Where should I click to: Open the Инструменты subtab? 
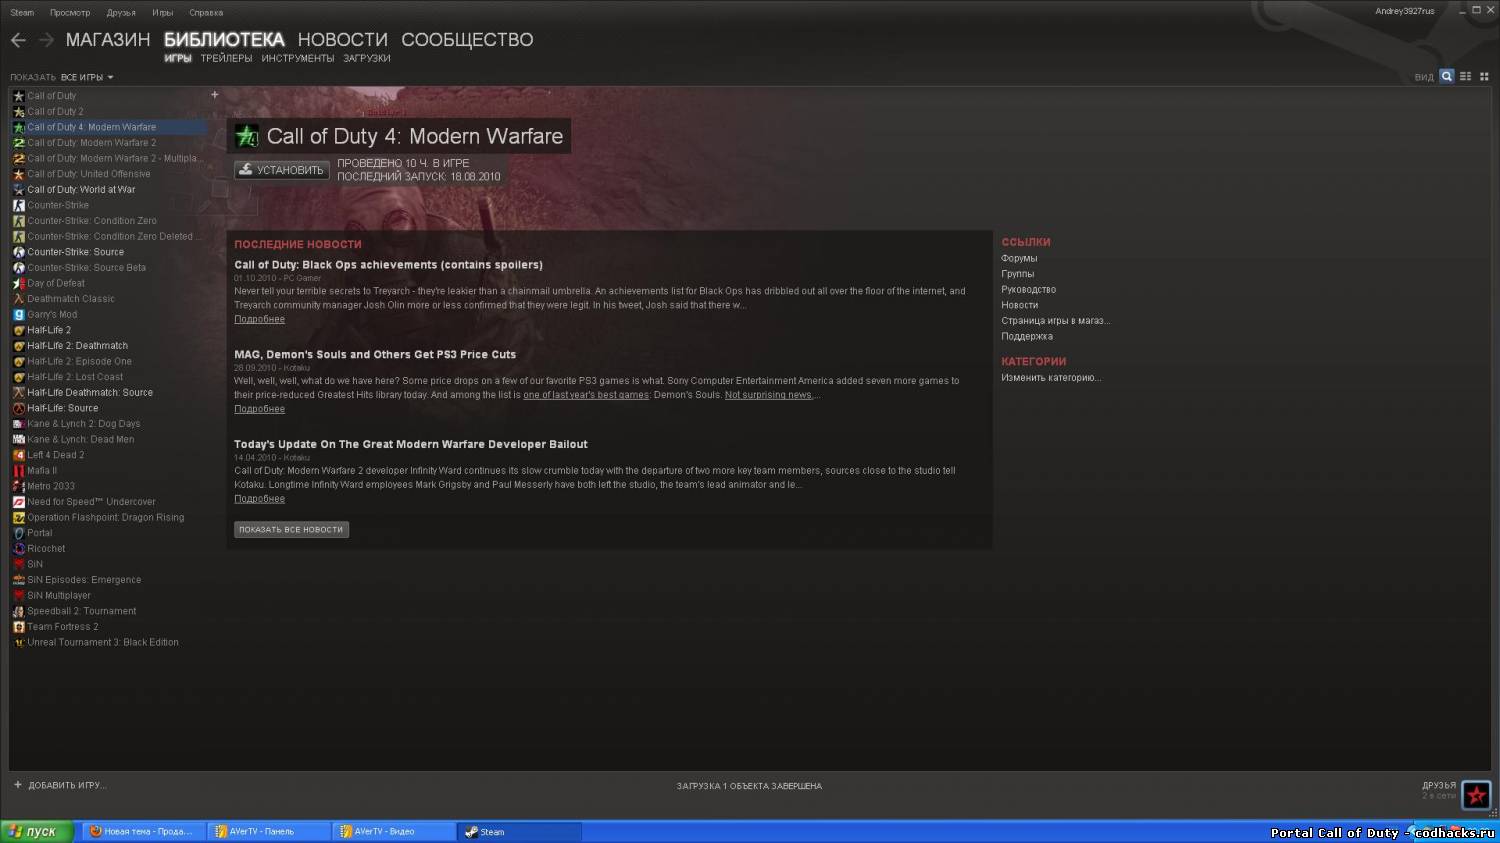pos(298,58)
